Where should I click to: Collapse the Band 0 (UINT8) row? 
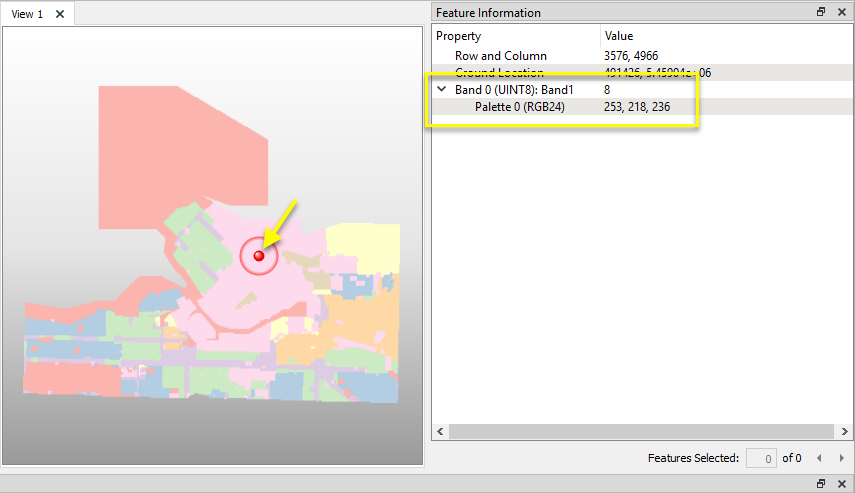pyautogui.click(x=441, y=90)
